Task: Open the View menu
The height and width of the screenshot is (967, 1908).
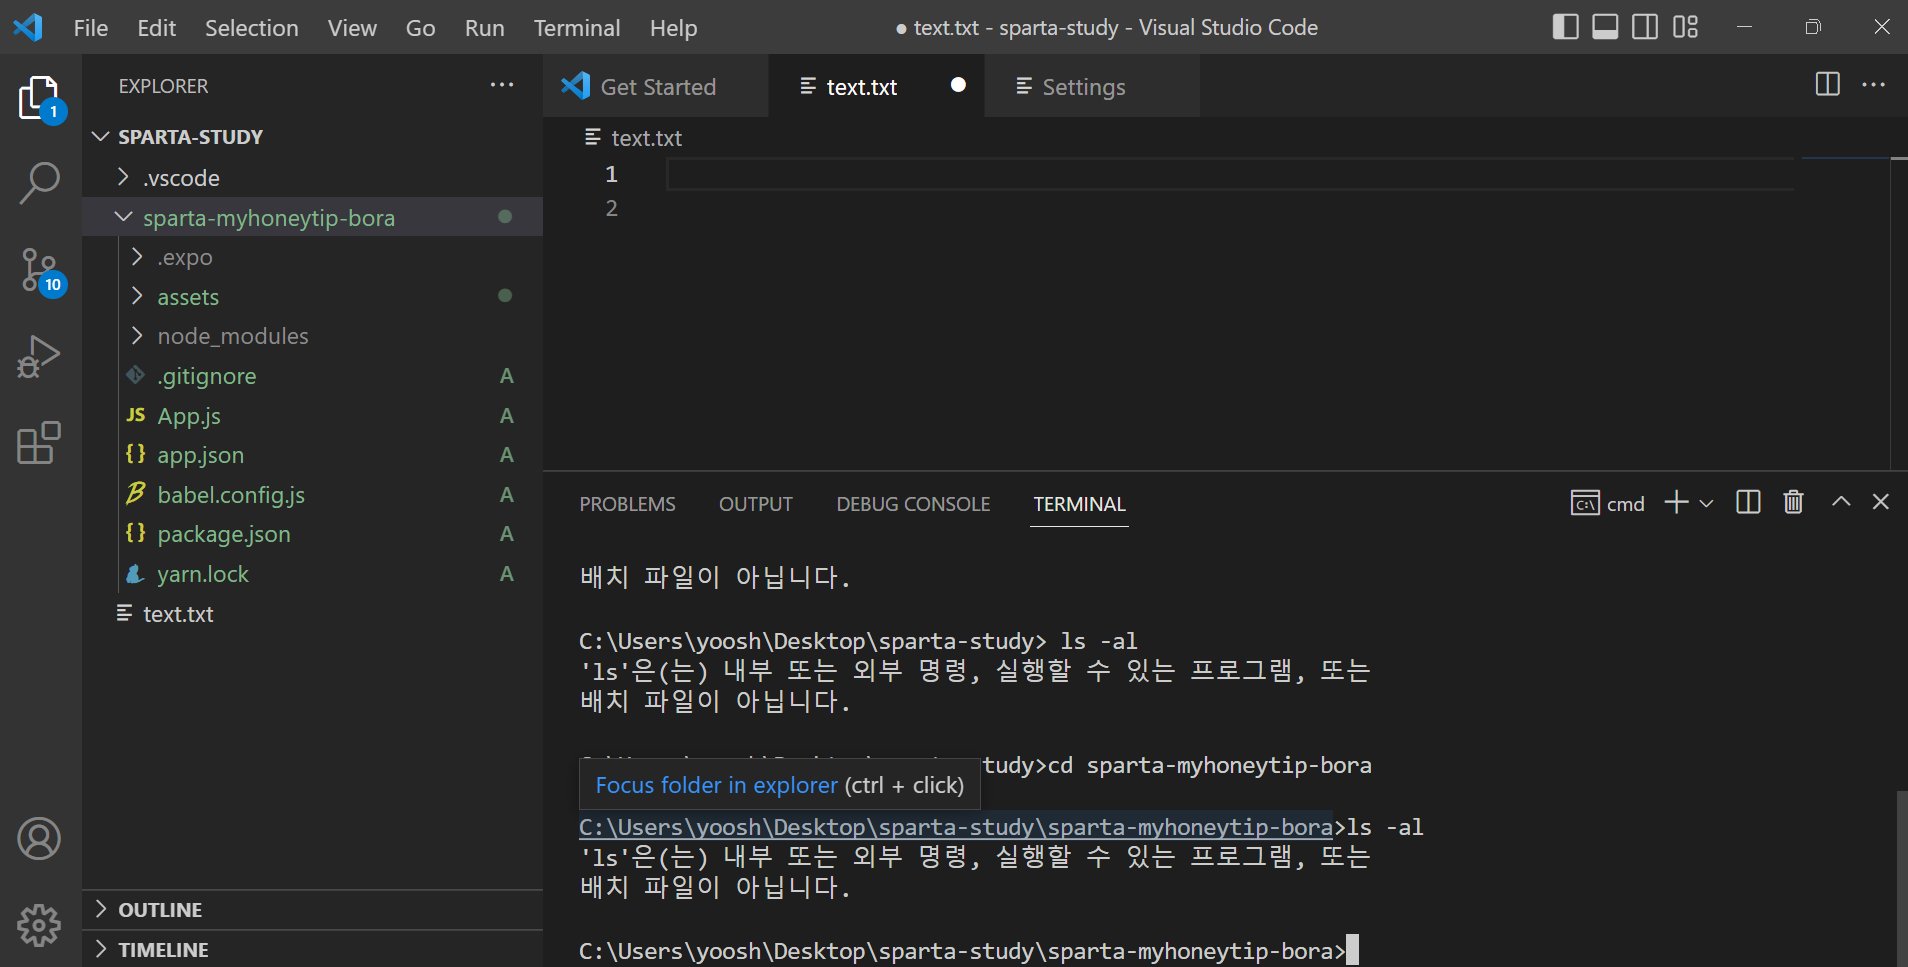Action: pyautogui.click(x=352, y=28)
